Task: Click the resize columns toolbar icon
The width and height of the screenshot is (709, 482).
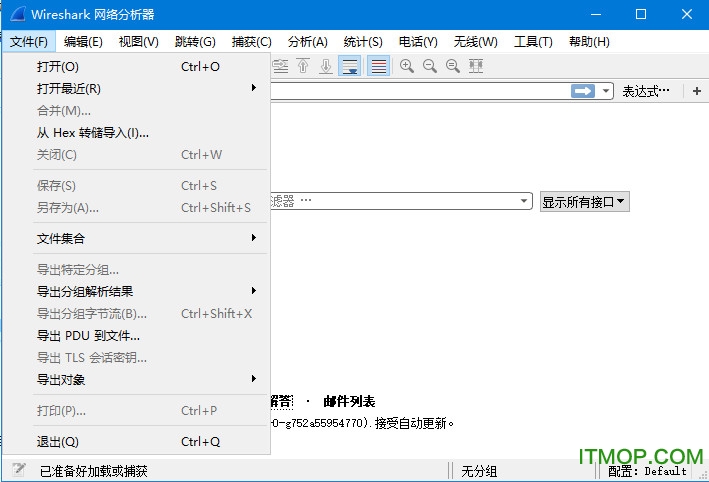Action: click(477, 66)
